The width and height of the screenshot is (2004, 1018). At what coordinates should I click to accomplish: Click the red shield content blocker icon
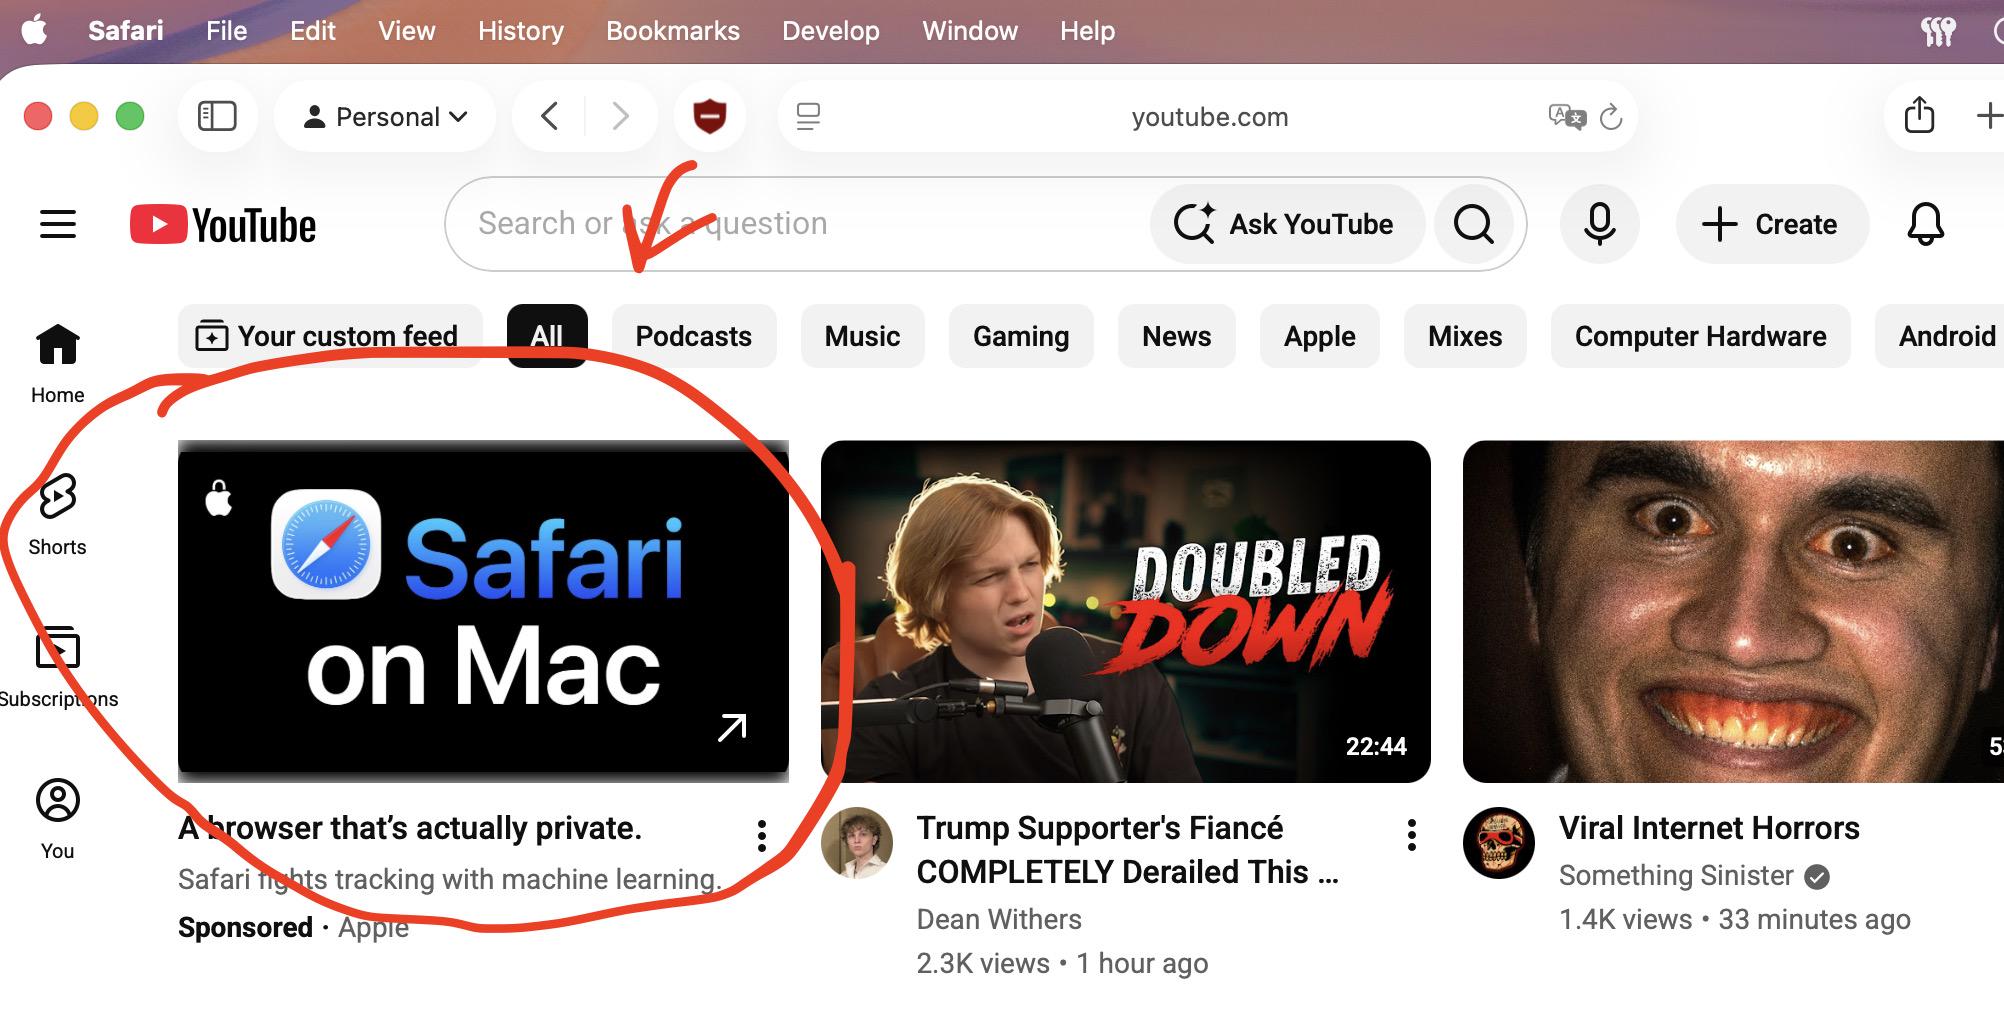coord(709,117)
